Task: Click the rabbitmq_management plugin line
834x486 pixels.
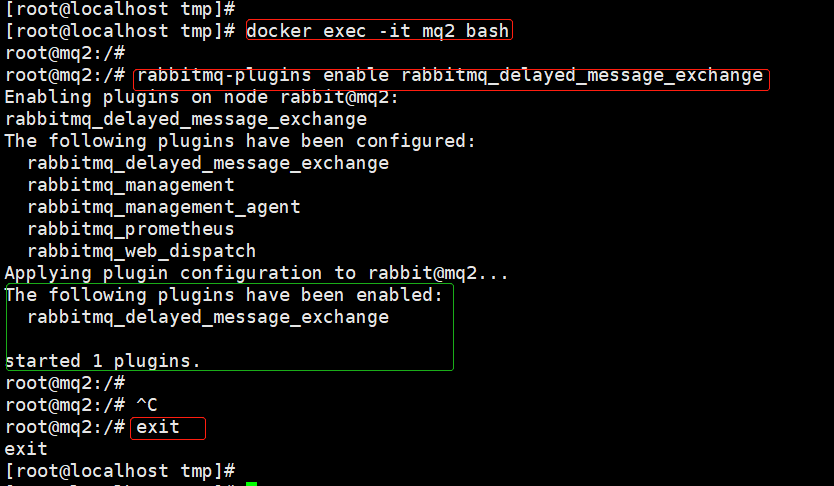Action: pyautogui.click(x=131, y=185)
